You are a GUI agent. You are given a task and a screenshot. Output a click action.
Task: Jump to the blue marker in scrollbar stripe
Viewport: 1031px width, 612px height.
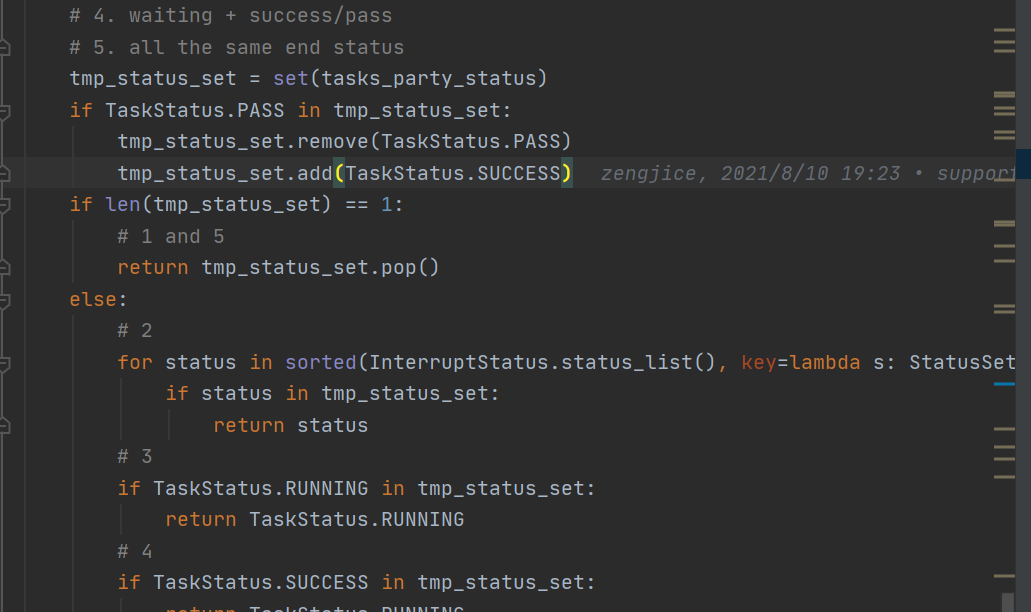pyautogui.click(x=1004, y=383)
